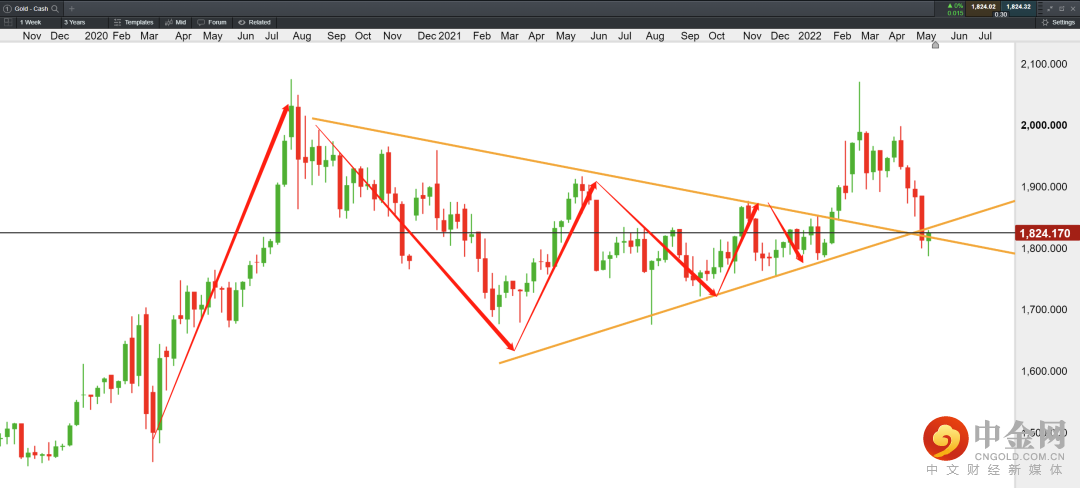Open the Gold - Cash chart tab
Screen dimensions: 1080x488
[x=31, y=8]
